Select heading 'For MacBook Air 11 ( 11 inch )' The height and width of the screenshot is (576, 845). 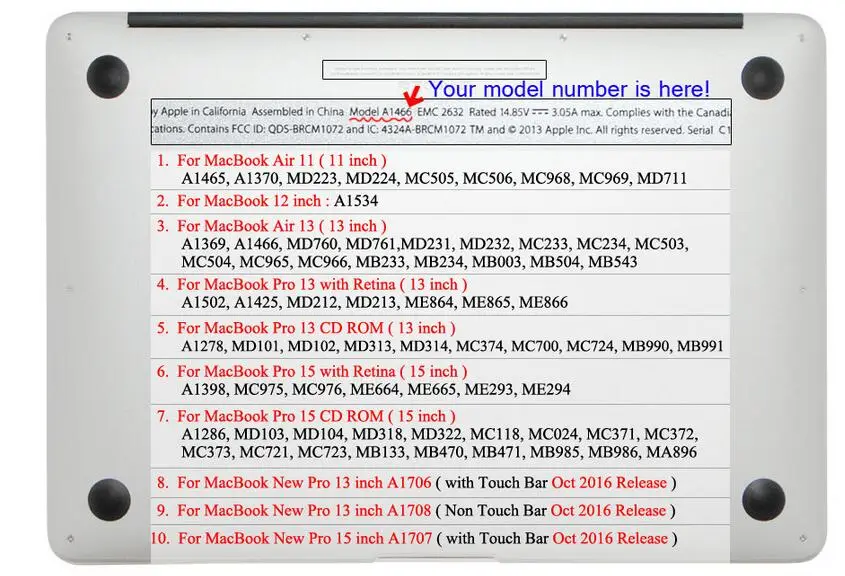(282, 161)
